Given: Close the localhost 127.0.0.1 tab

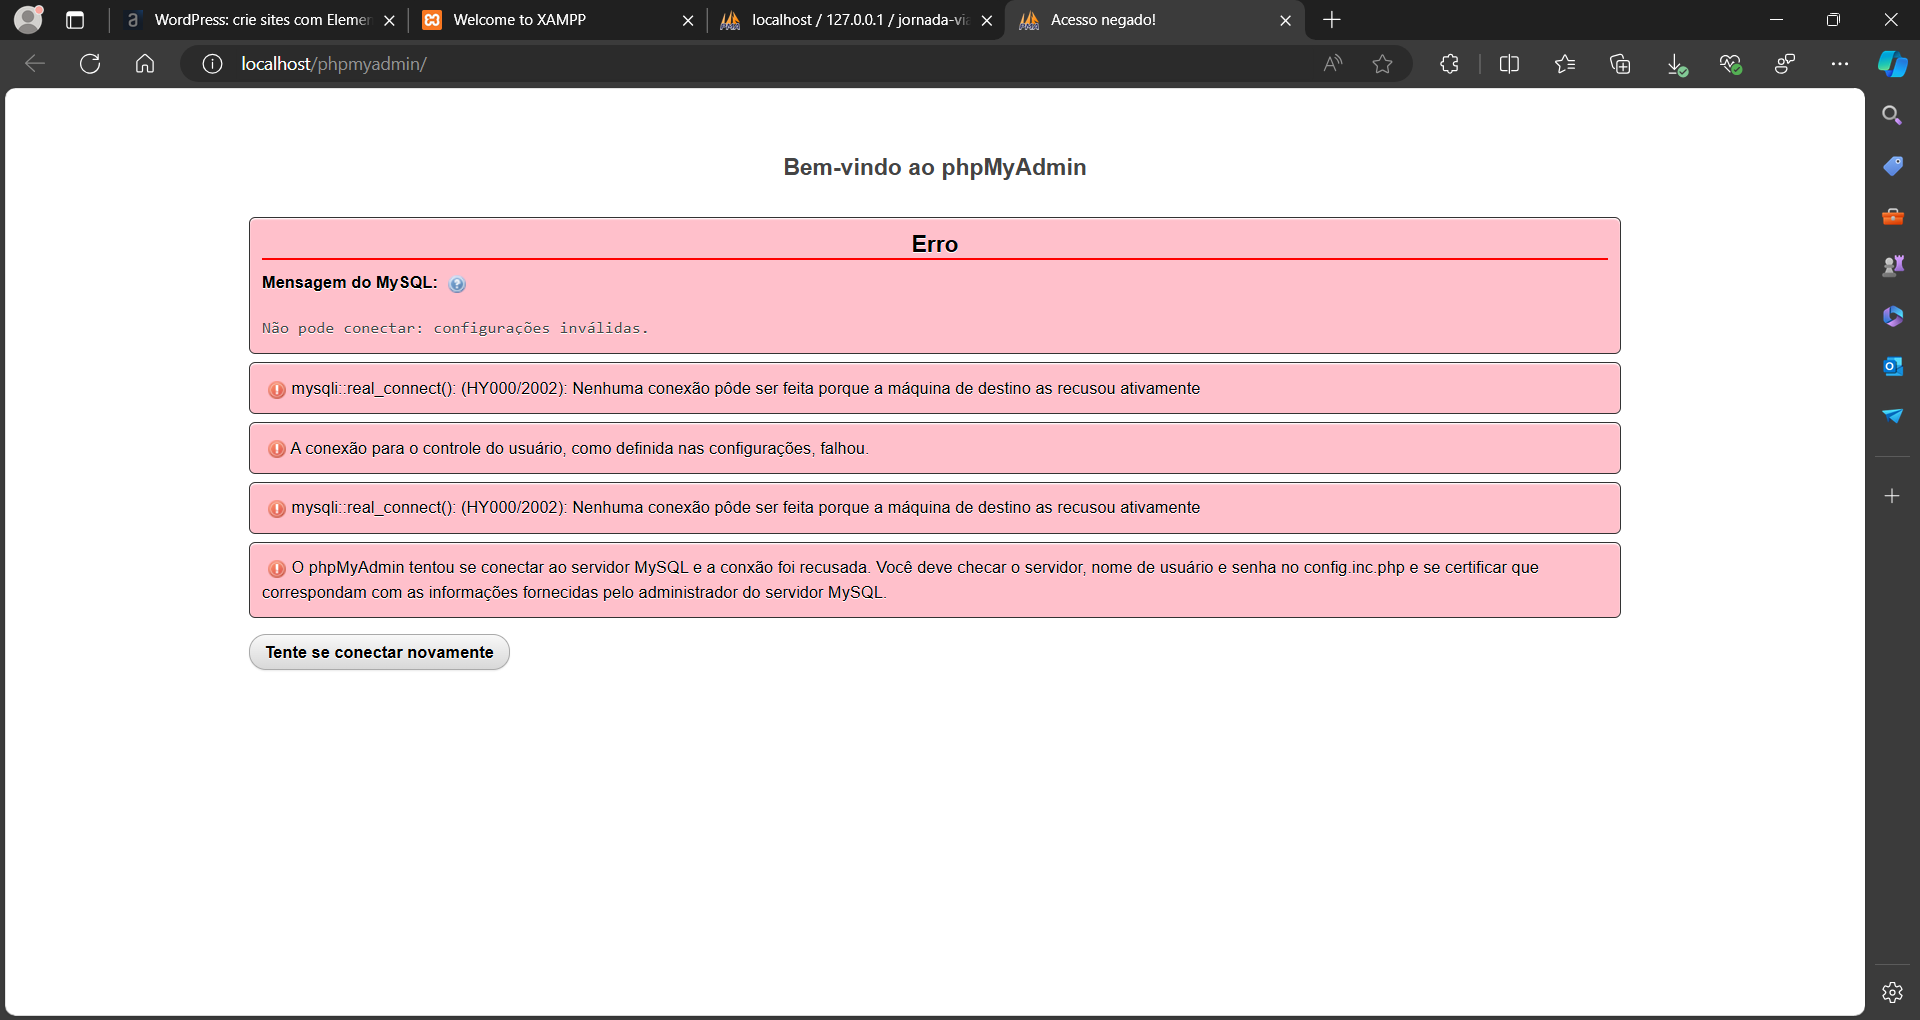Looking at the screenshot, I should tap(987, 20).
